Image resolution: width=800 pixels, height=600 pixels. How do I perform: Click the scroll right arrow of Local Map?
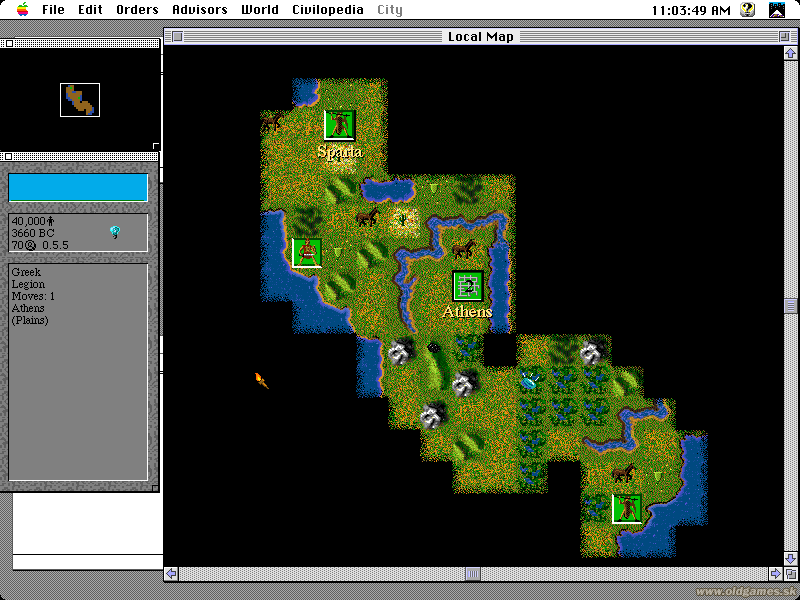(775, 573)
